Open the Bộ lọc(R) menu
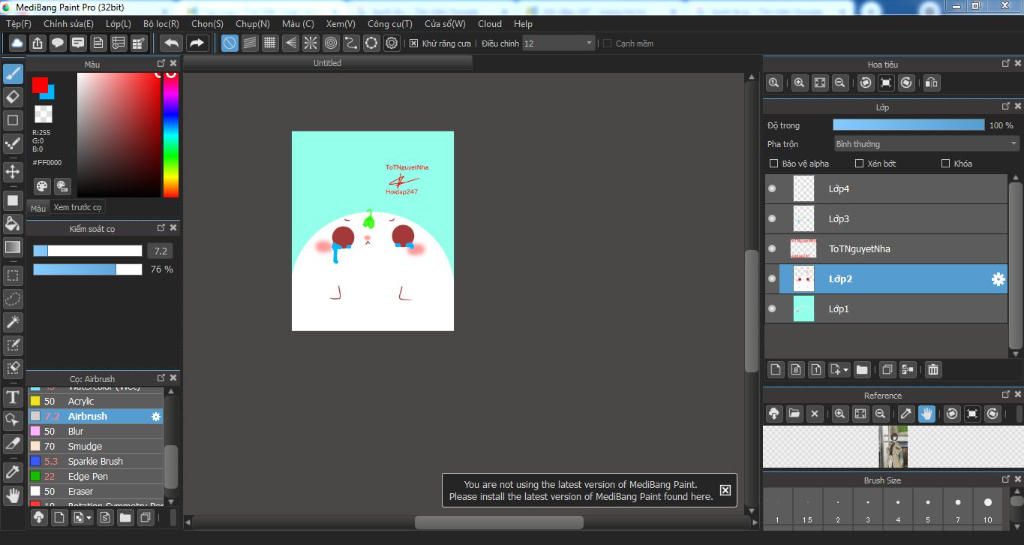Viewport: 1024px width, 545px height. click(161, 23)
